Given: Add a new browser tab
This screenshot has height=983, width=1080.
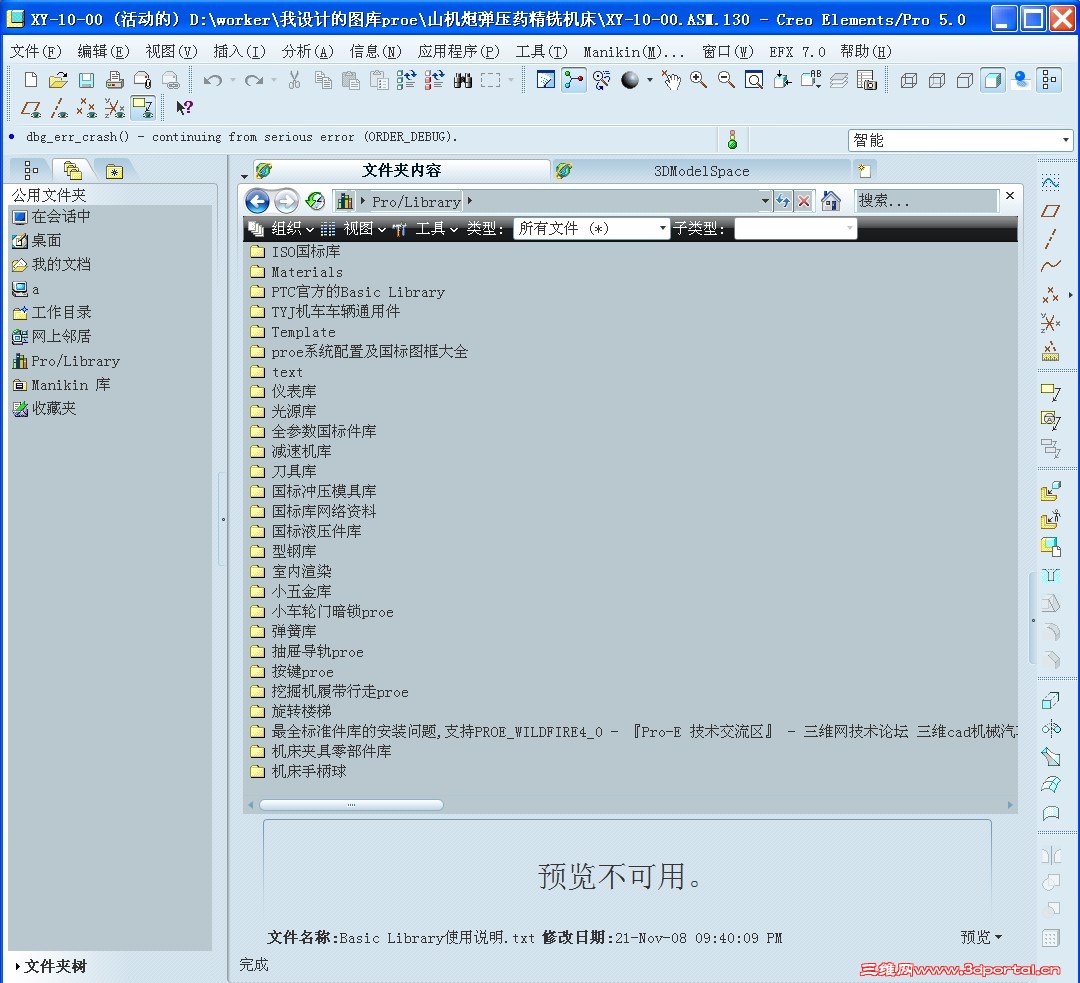Looking at the screenshot, I should (864, 170).
